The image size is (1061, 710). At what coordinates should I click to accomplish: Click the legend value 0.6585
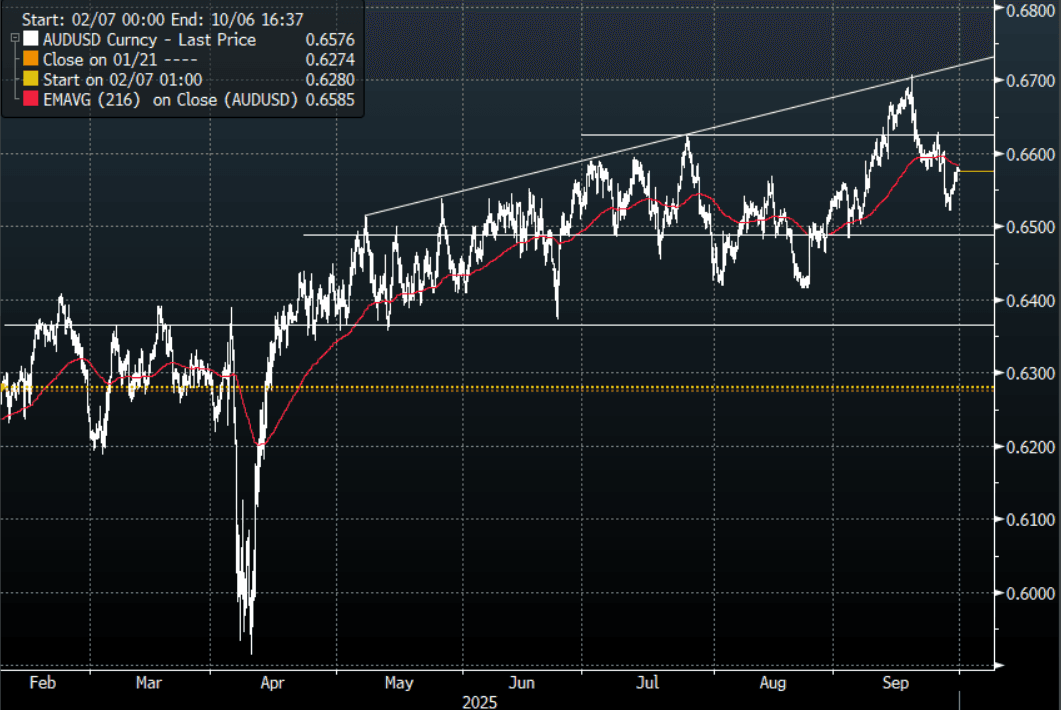tap(330, 100)
